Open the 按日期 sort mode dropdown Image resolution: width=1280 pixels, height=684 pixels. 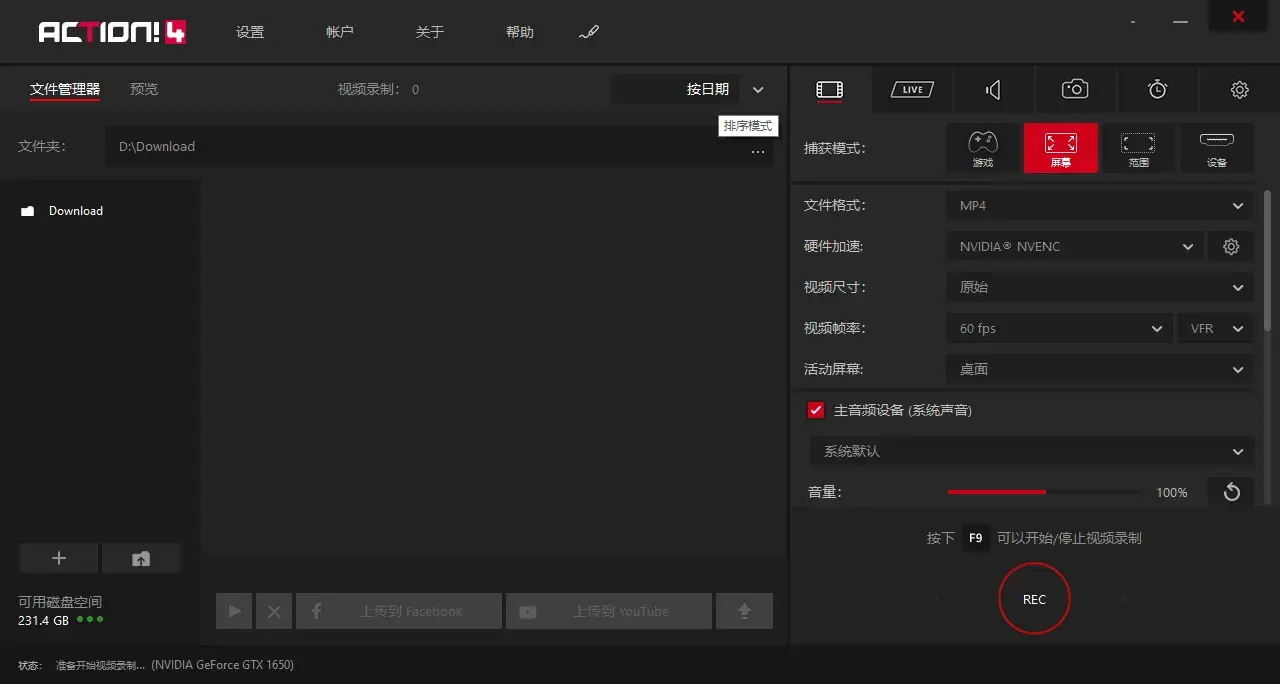(x=691, y=90)
